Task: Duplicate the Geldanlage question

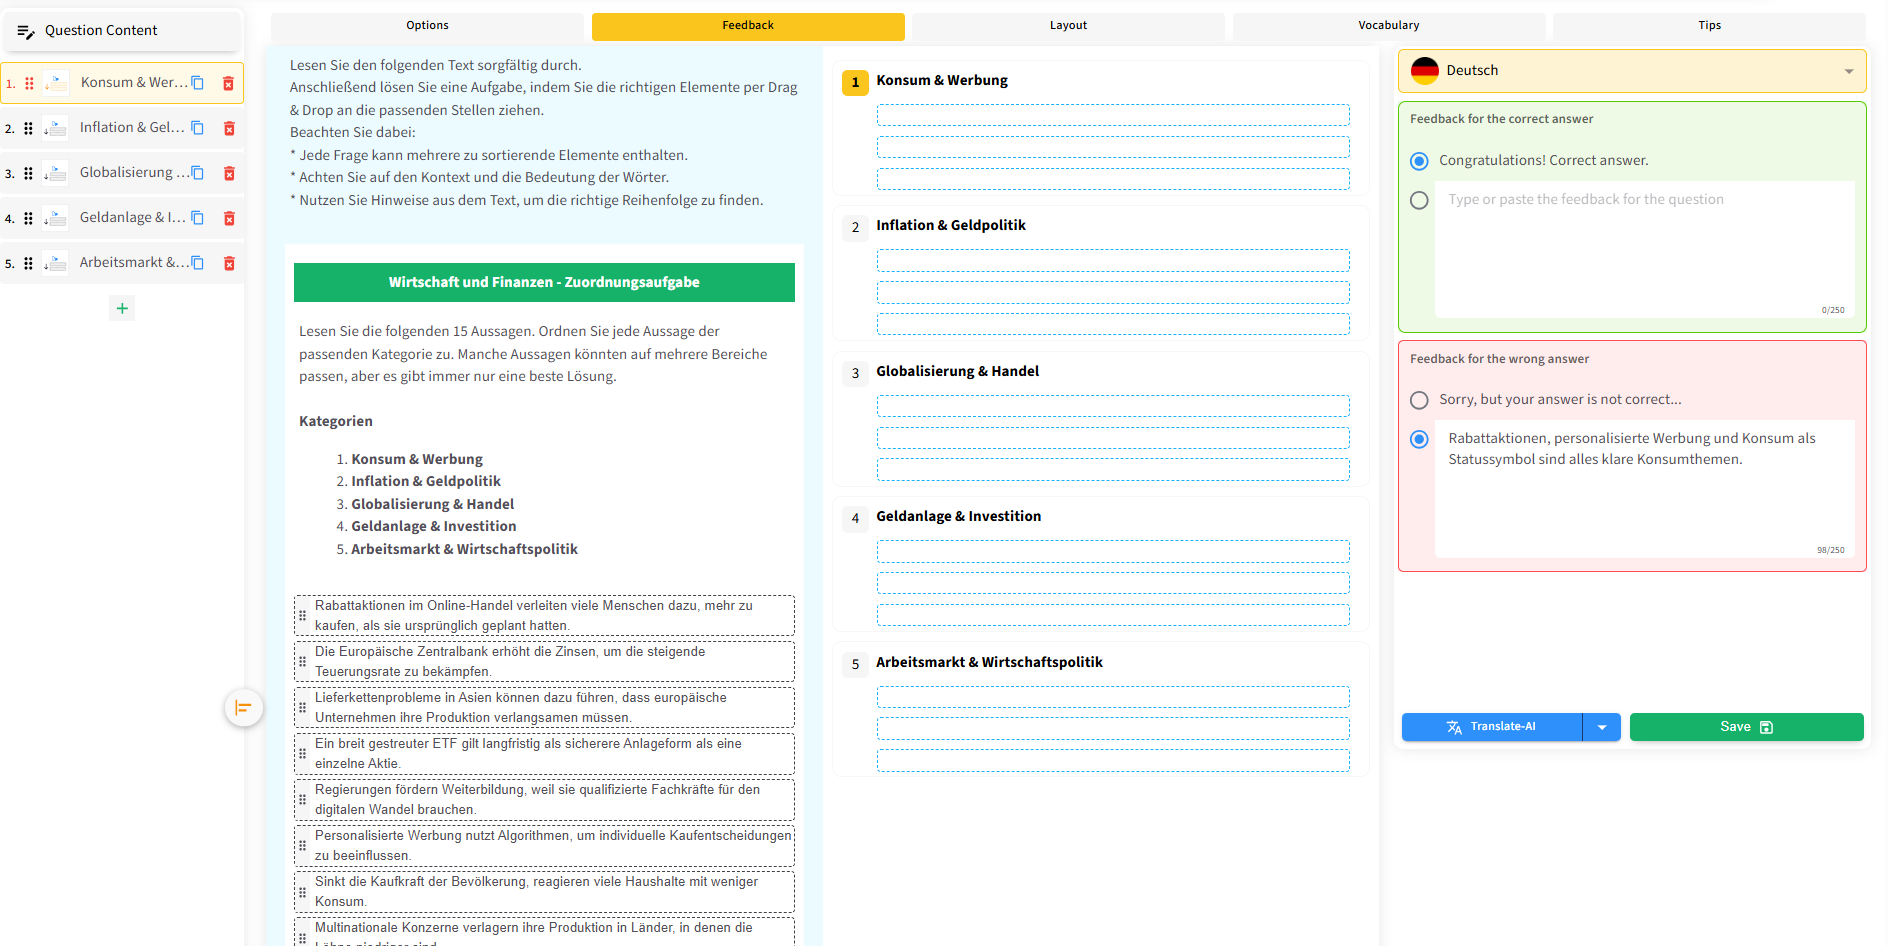Action: (x=198, y=218)
